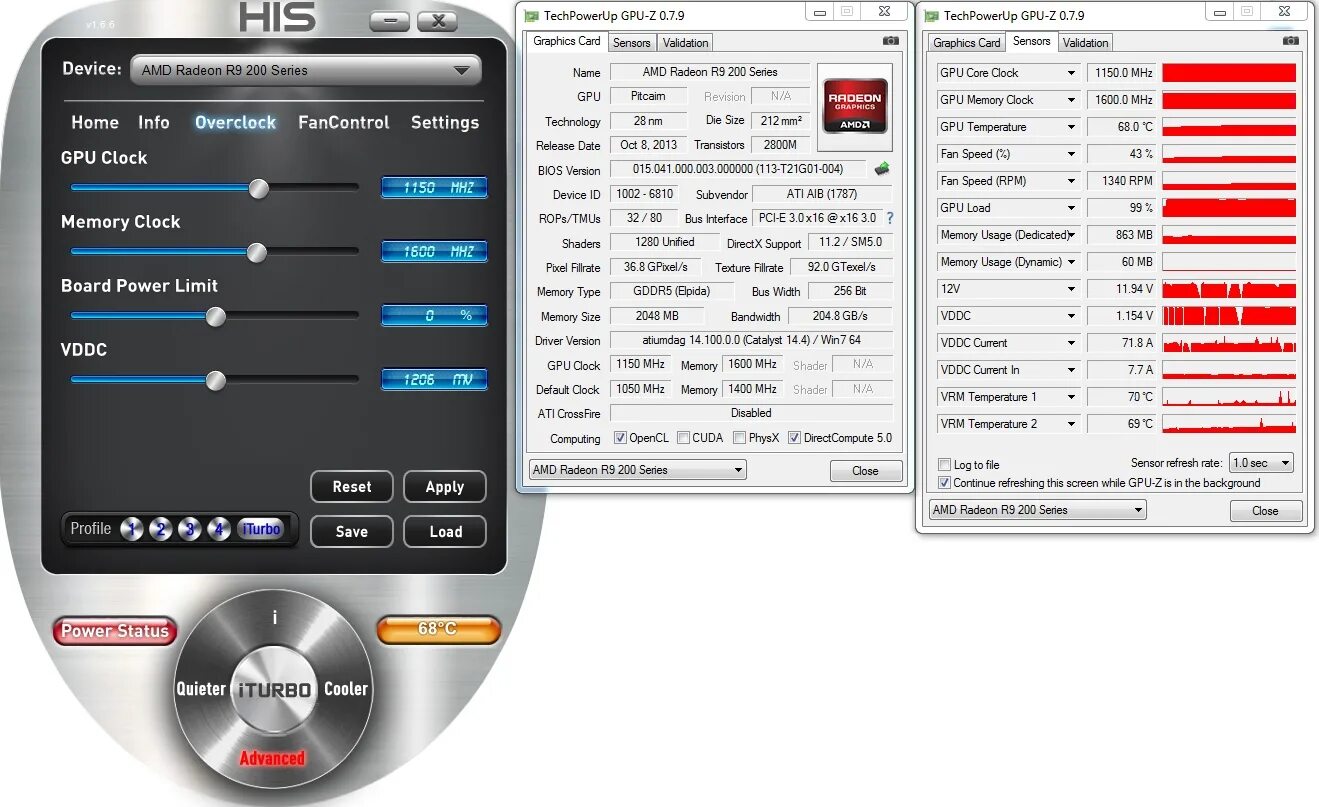This screenshot has width=1319, height=807.
Task: Switch to Graphics Card tab in Sensors window
Action: pos(966,42)
